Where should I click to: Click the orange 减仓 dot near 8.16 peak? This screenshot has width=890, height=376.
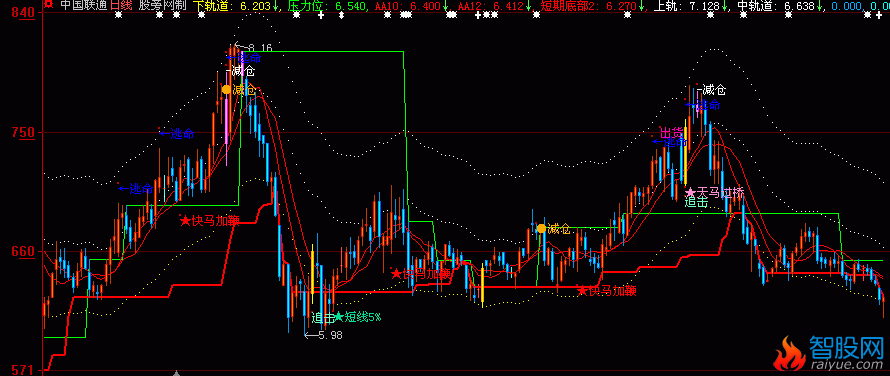click(x=226, y=89)
